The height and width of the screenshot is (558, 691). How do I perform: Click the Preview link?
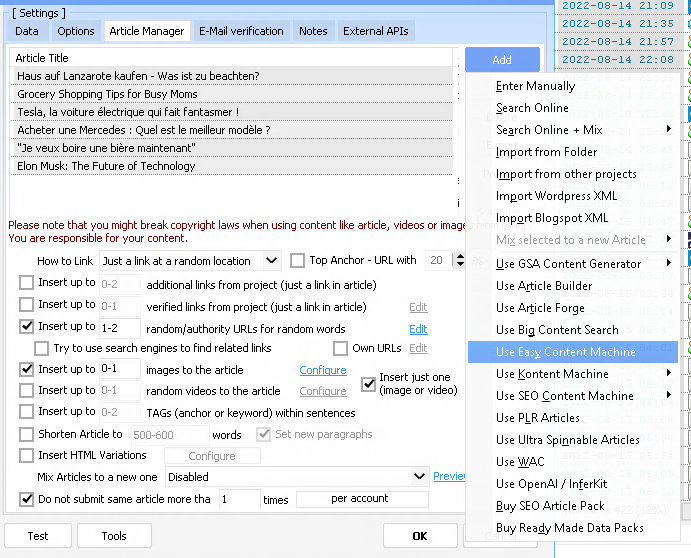pos(449,476)
